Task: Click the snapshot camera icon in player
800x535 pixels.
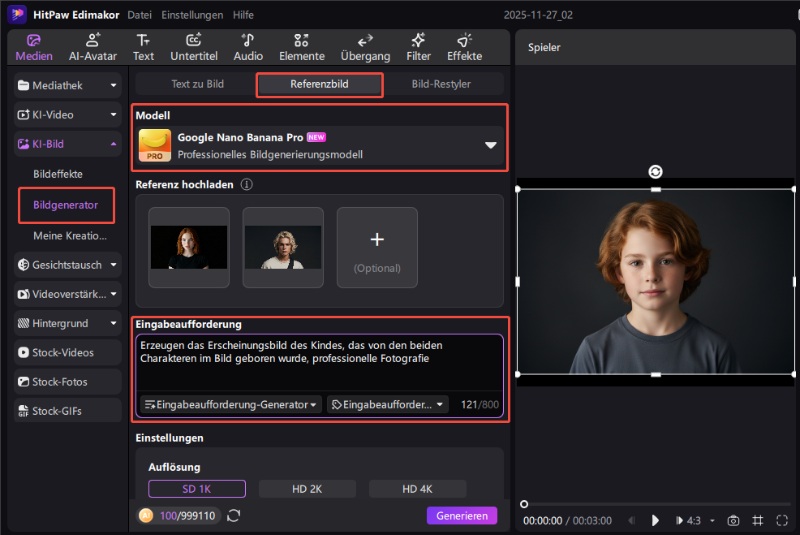Action: point(733,520)
